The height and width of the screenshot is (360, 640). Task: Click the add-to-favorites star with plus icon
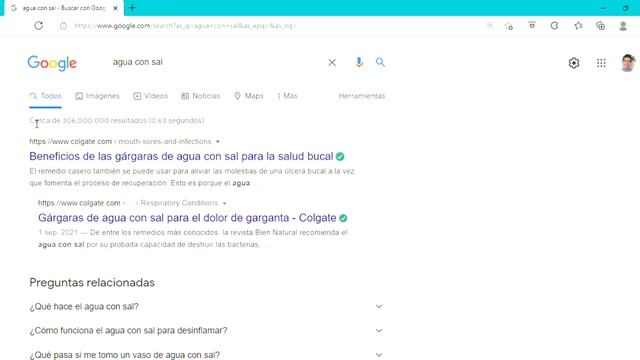[x=509, y=26]
